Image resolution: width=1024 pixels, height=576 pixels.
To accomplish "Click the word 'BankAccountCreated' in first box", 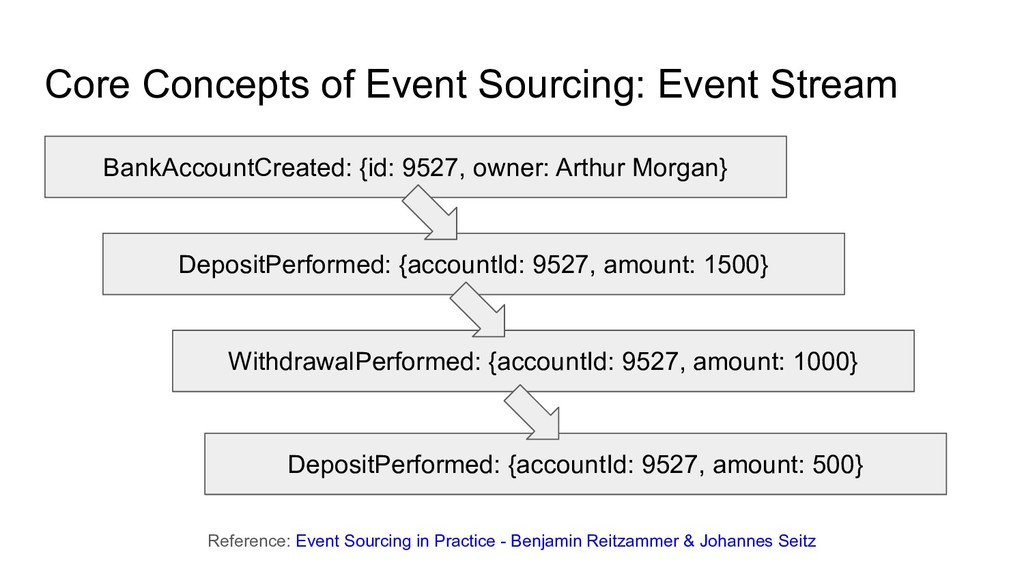I will point(223,168).
